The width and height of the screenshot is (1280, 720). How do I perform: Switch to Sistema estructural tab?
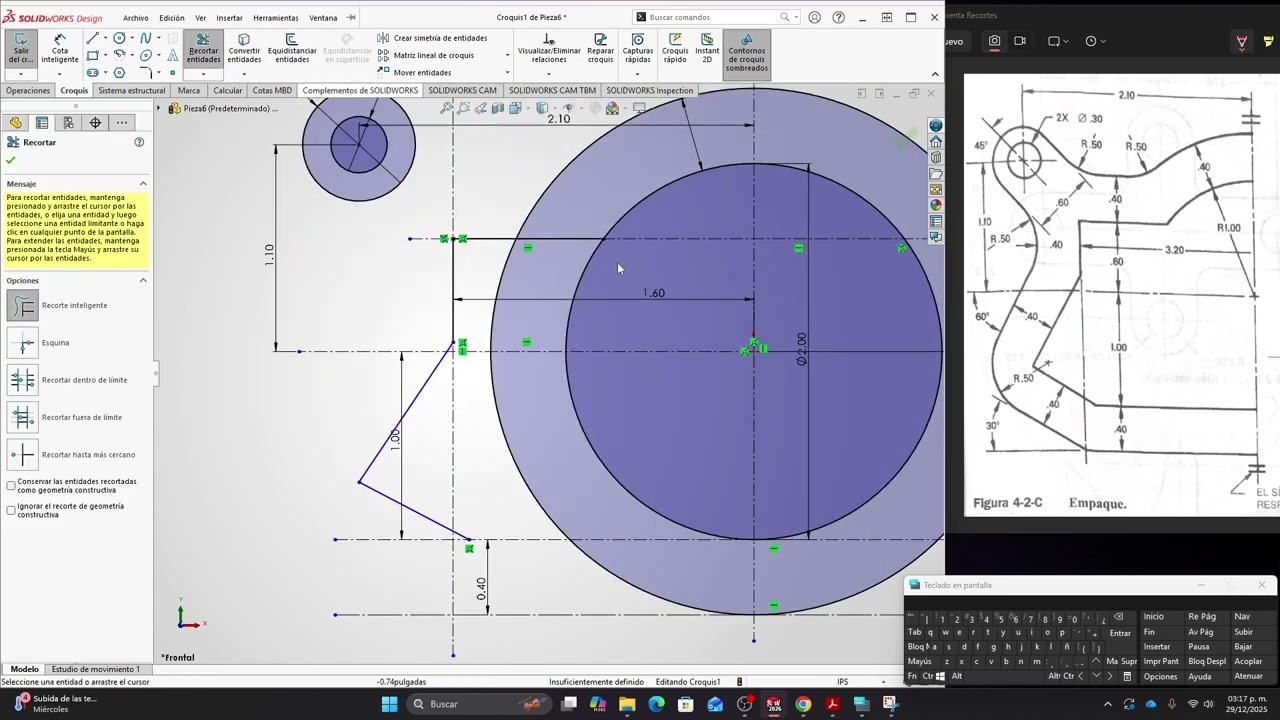tap(132, 90)
